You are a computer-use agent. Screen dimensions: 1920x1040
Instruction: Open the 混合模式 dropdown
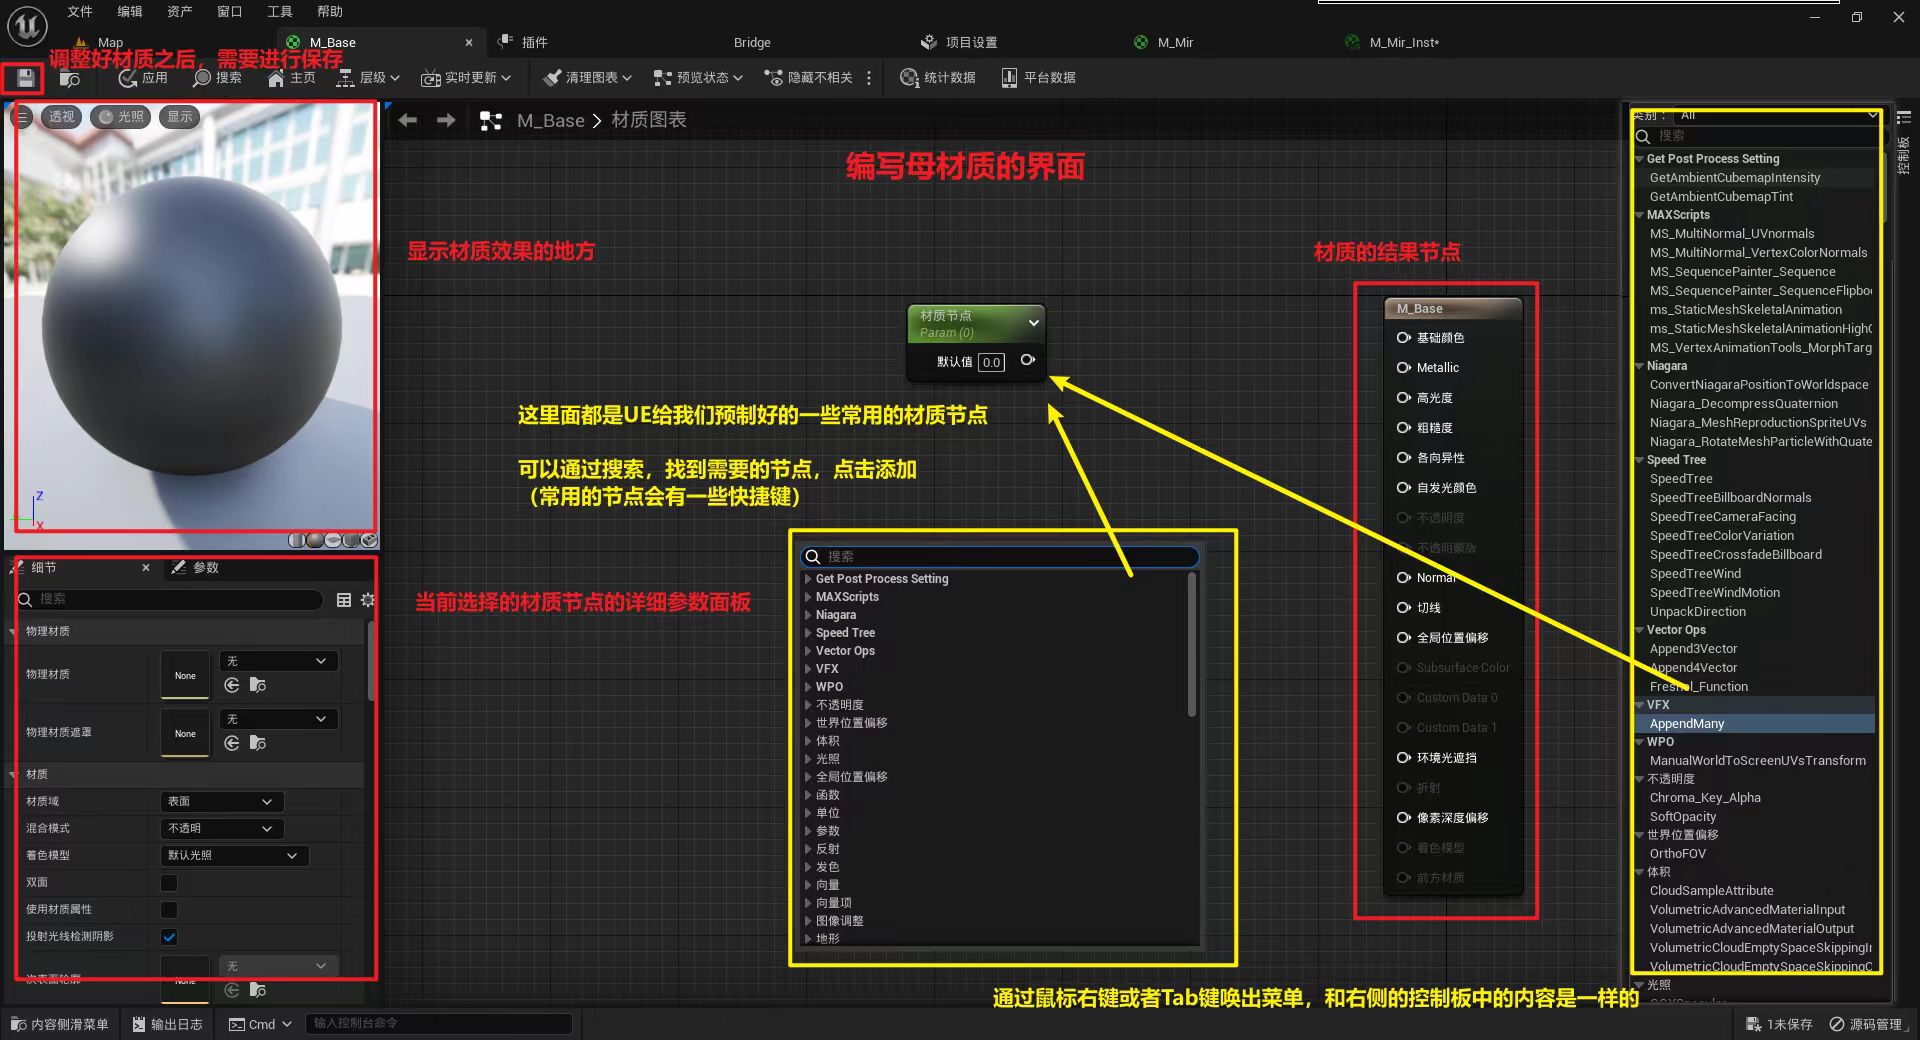pyautogui.click(x=220, y=828)
